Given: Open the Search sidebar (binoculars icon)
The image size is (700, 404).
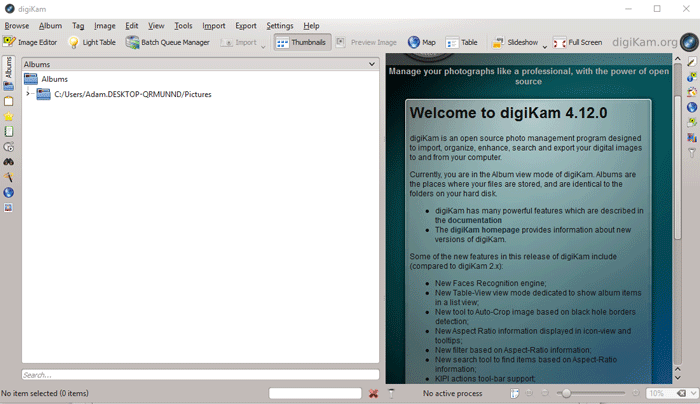Looking at the screenshot, I should (8, 162).
